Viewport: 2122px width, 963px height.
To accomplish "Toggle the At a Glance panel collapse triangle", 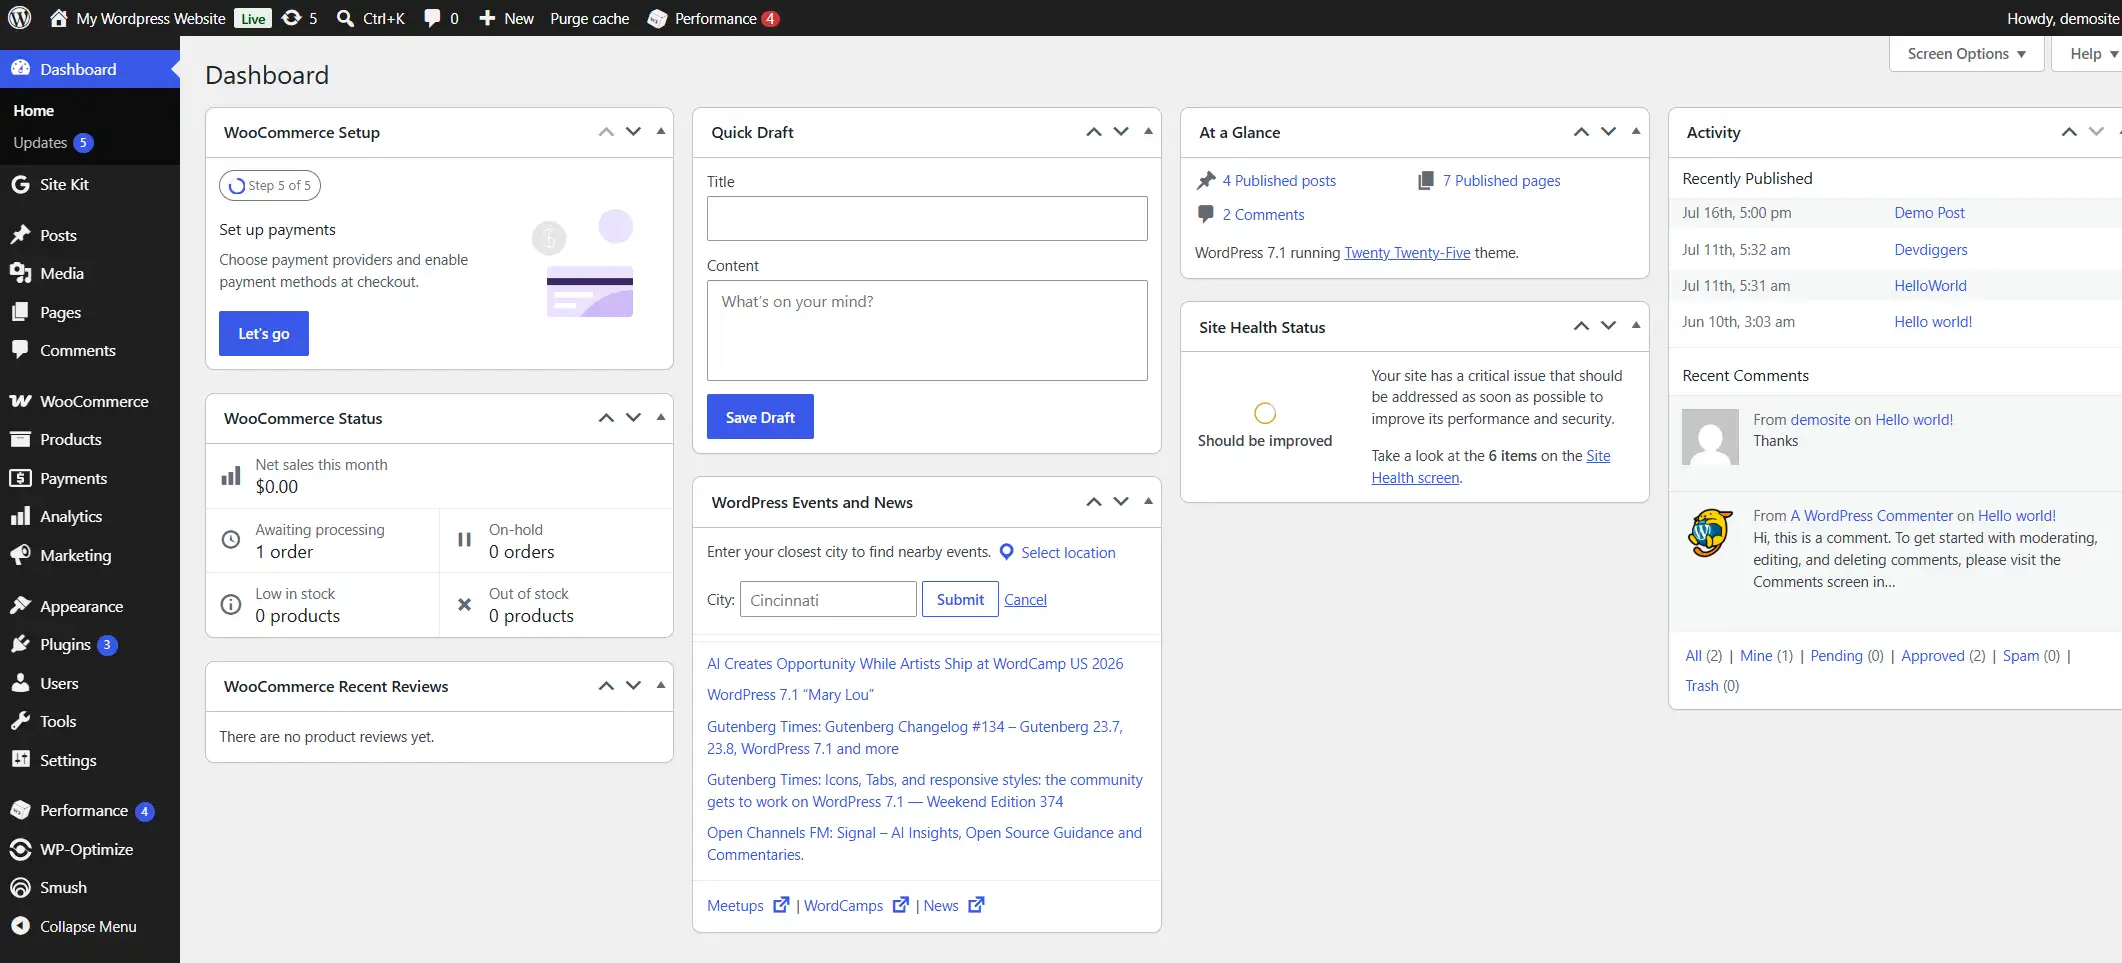I will [1636, 131].
